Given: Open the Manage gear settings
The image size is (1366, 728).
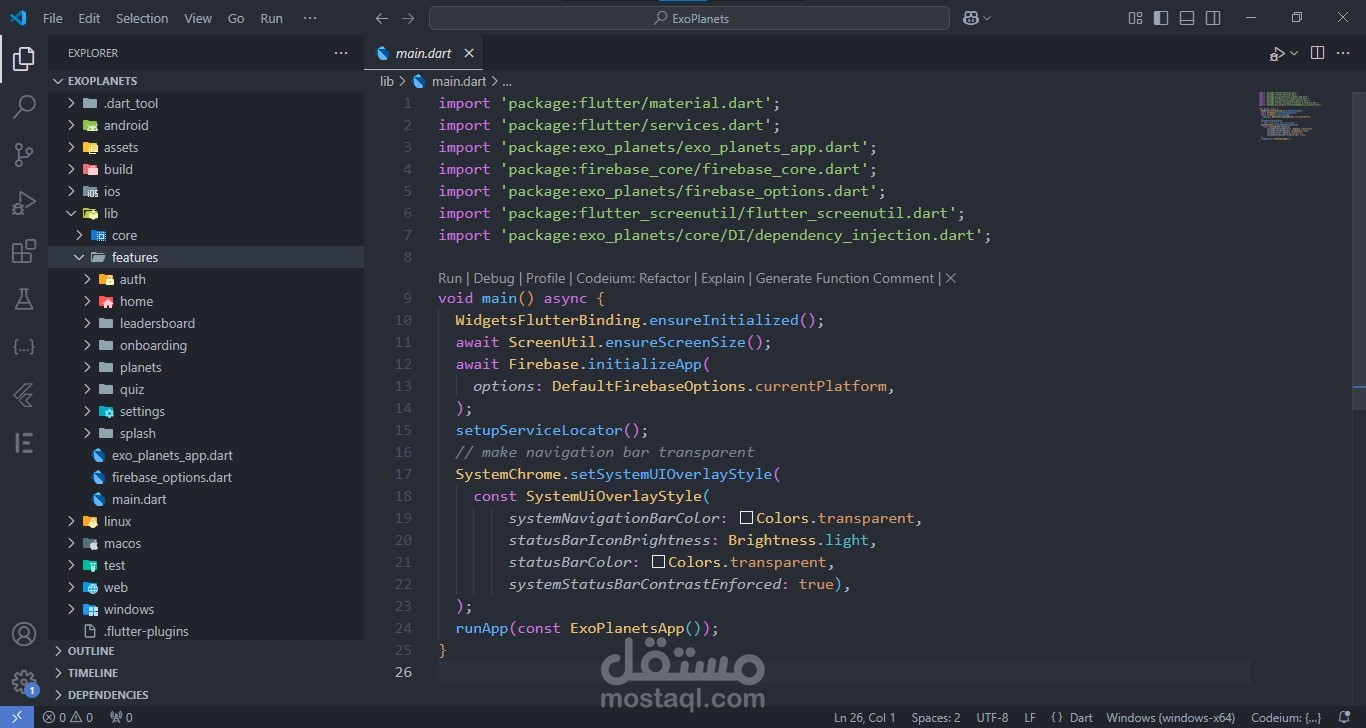Looking at the screenshot, I should click(x=24, y=682).
